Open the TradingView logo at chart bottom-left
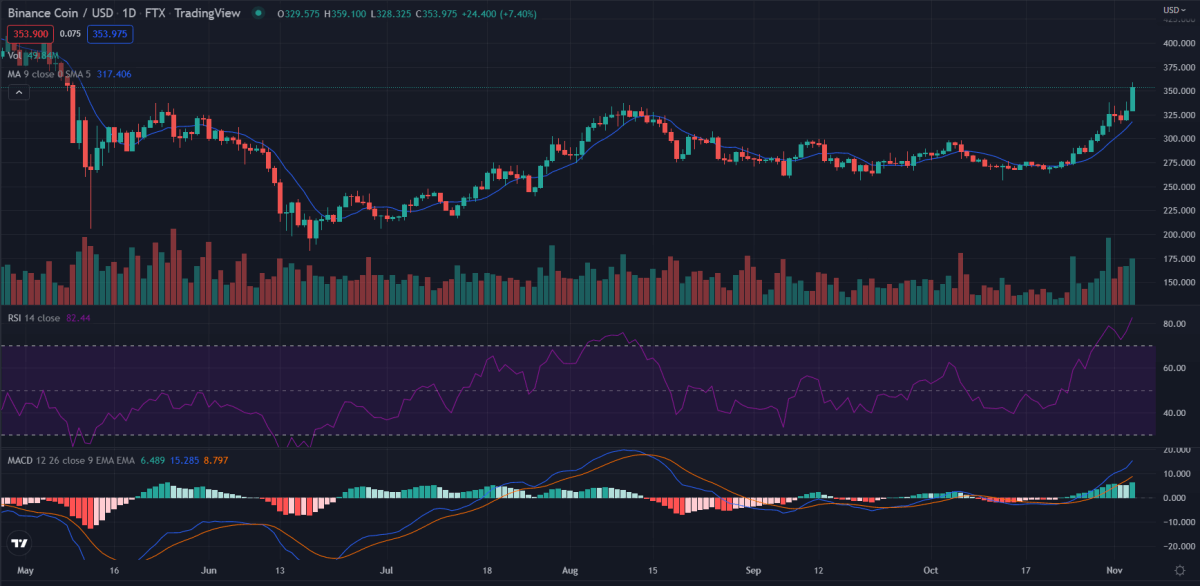 tap(19, 544)
